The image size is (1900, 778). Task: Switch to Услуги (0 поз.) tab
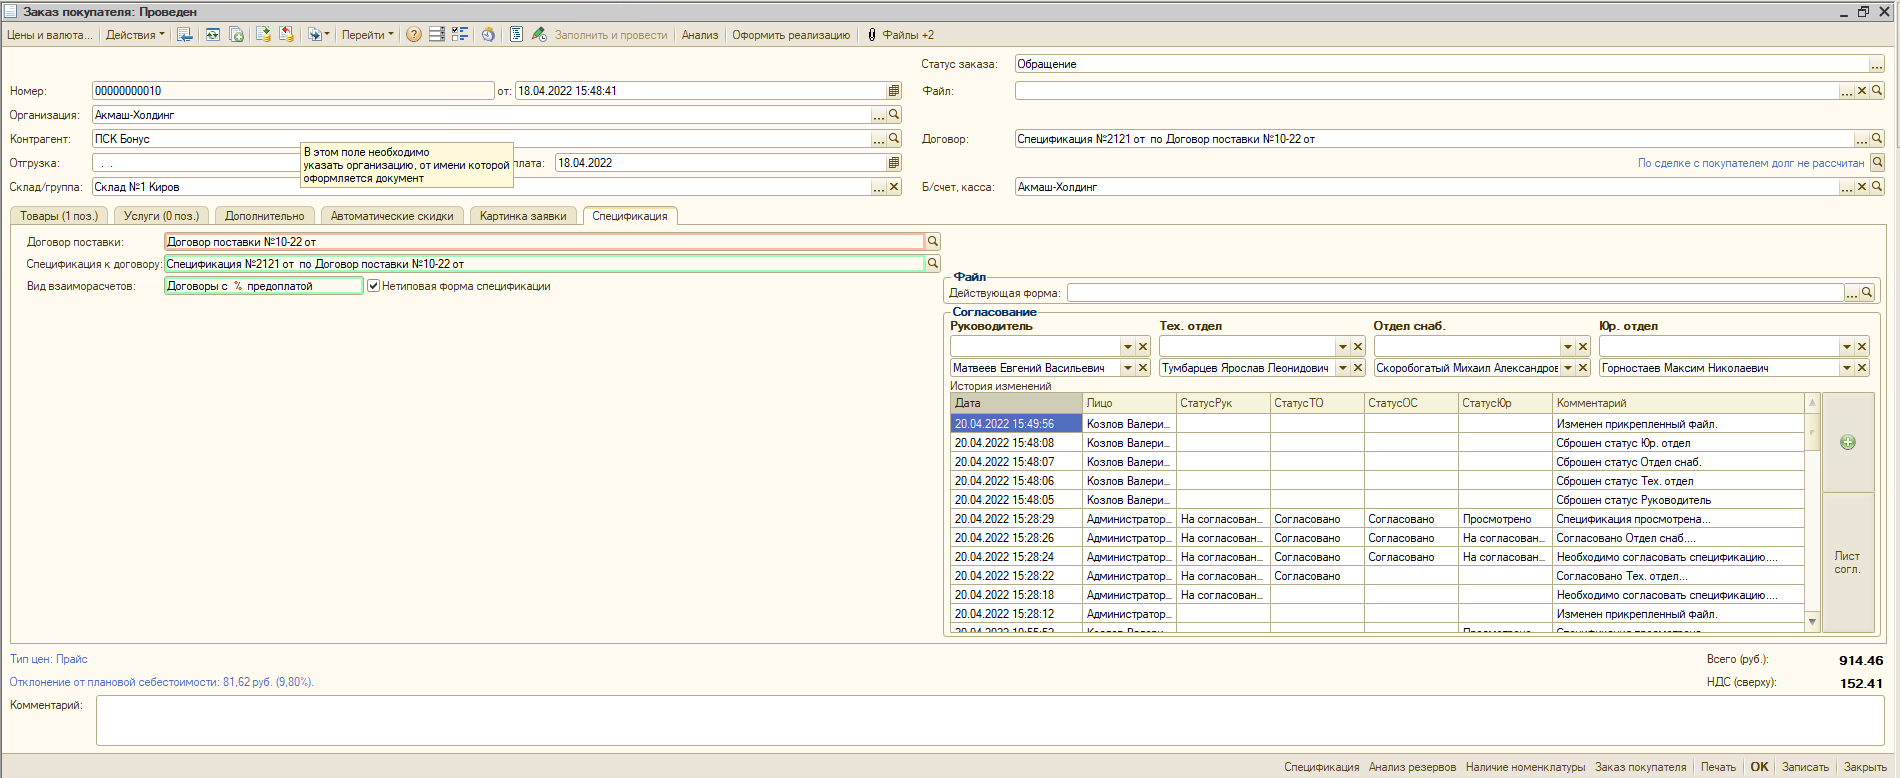161,216
